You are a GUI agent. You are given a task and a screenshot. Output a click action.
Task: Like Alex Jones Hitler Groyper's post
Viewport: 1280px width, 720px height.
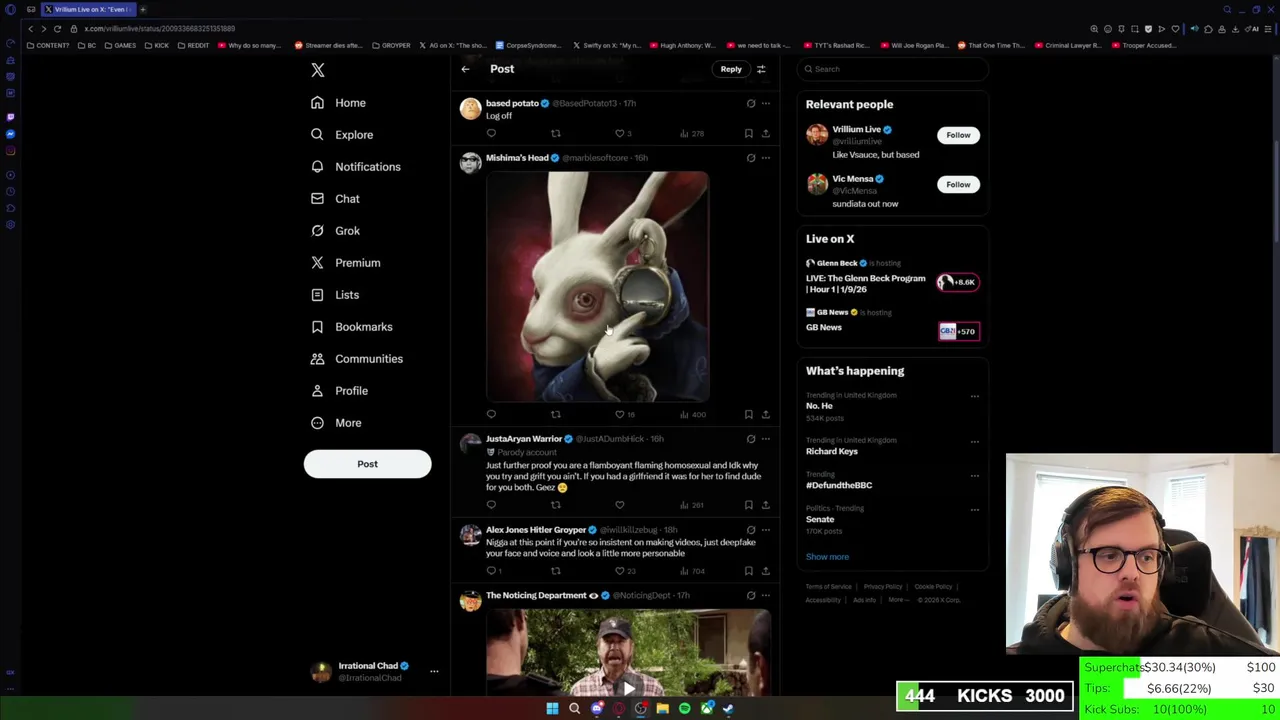point(620,571)
